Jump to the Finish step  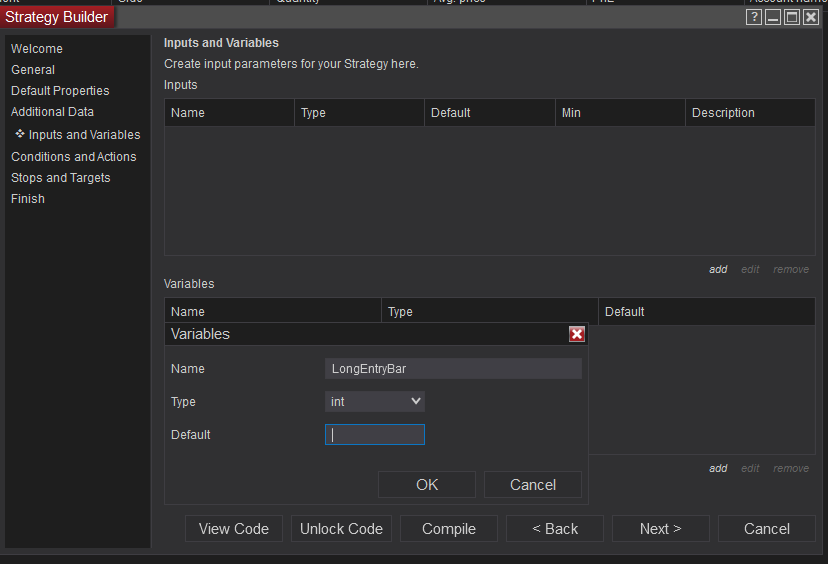click(x=28, y=199)
